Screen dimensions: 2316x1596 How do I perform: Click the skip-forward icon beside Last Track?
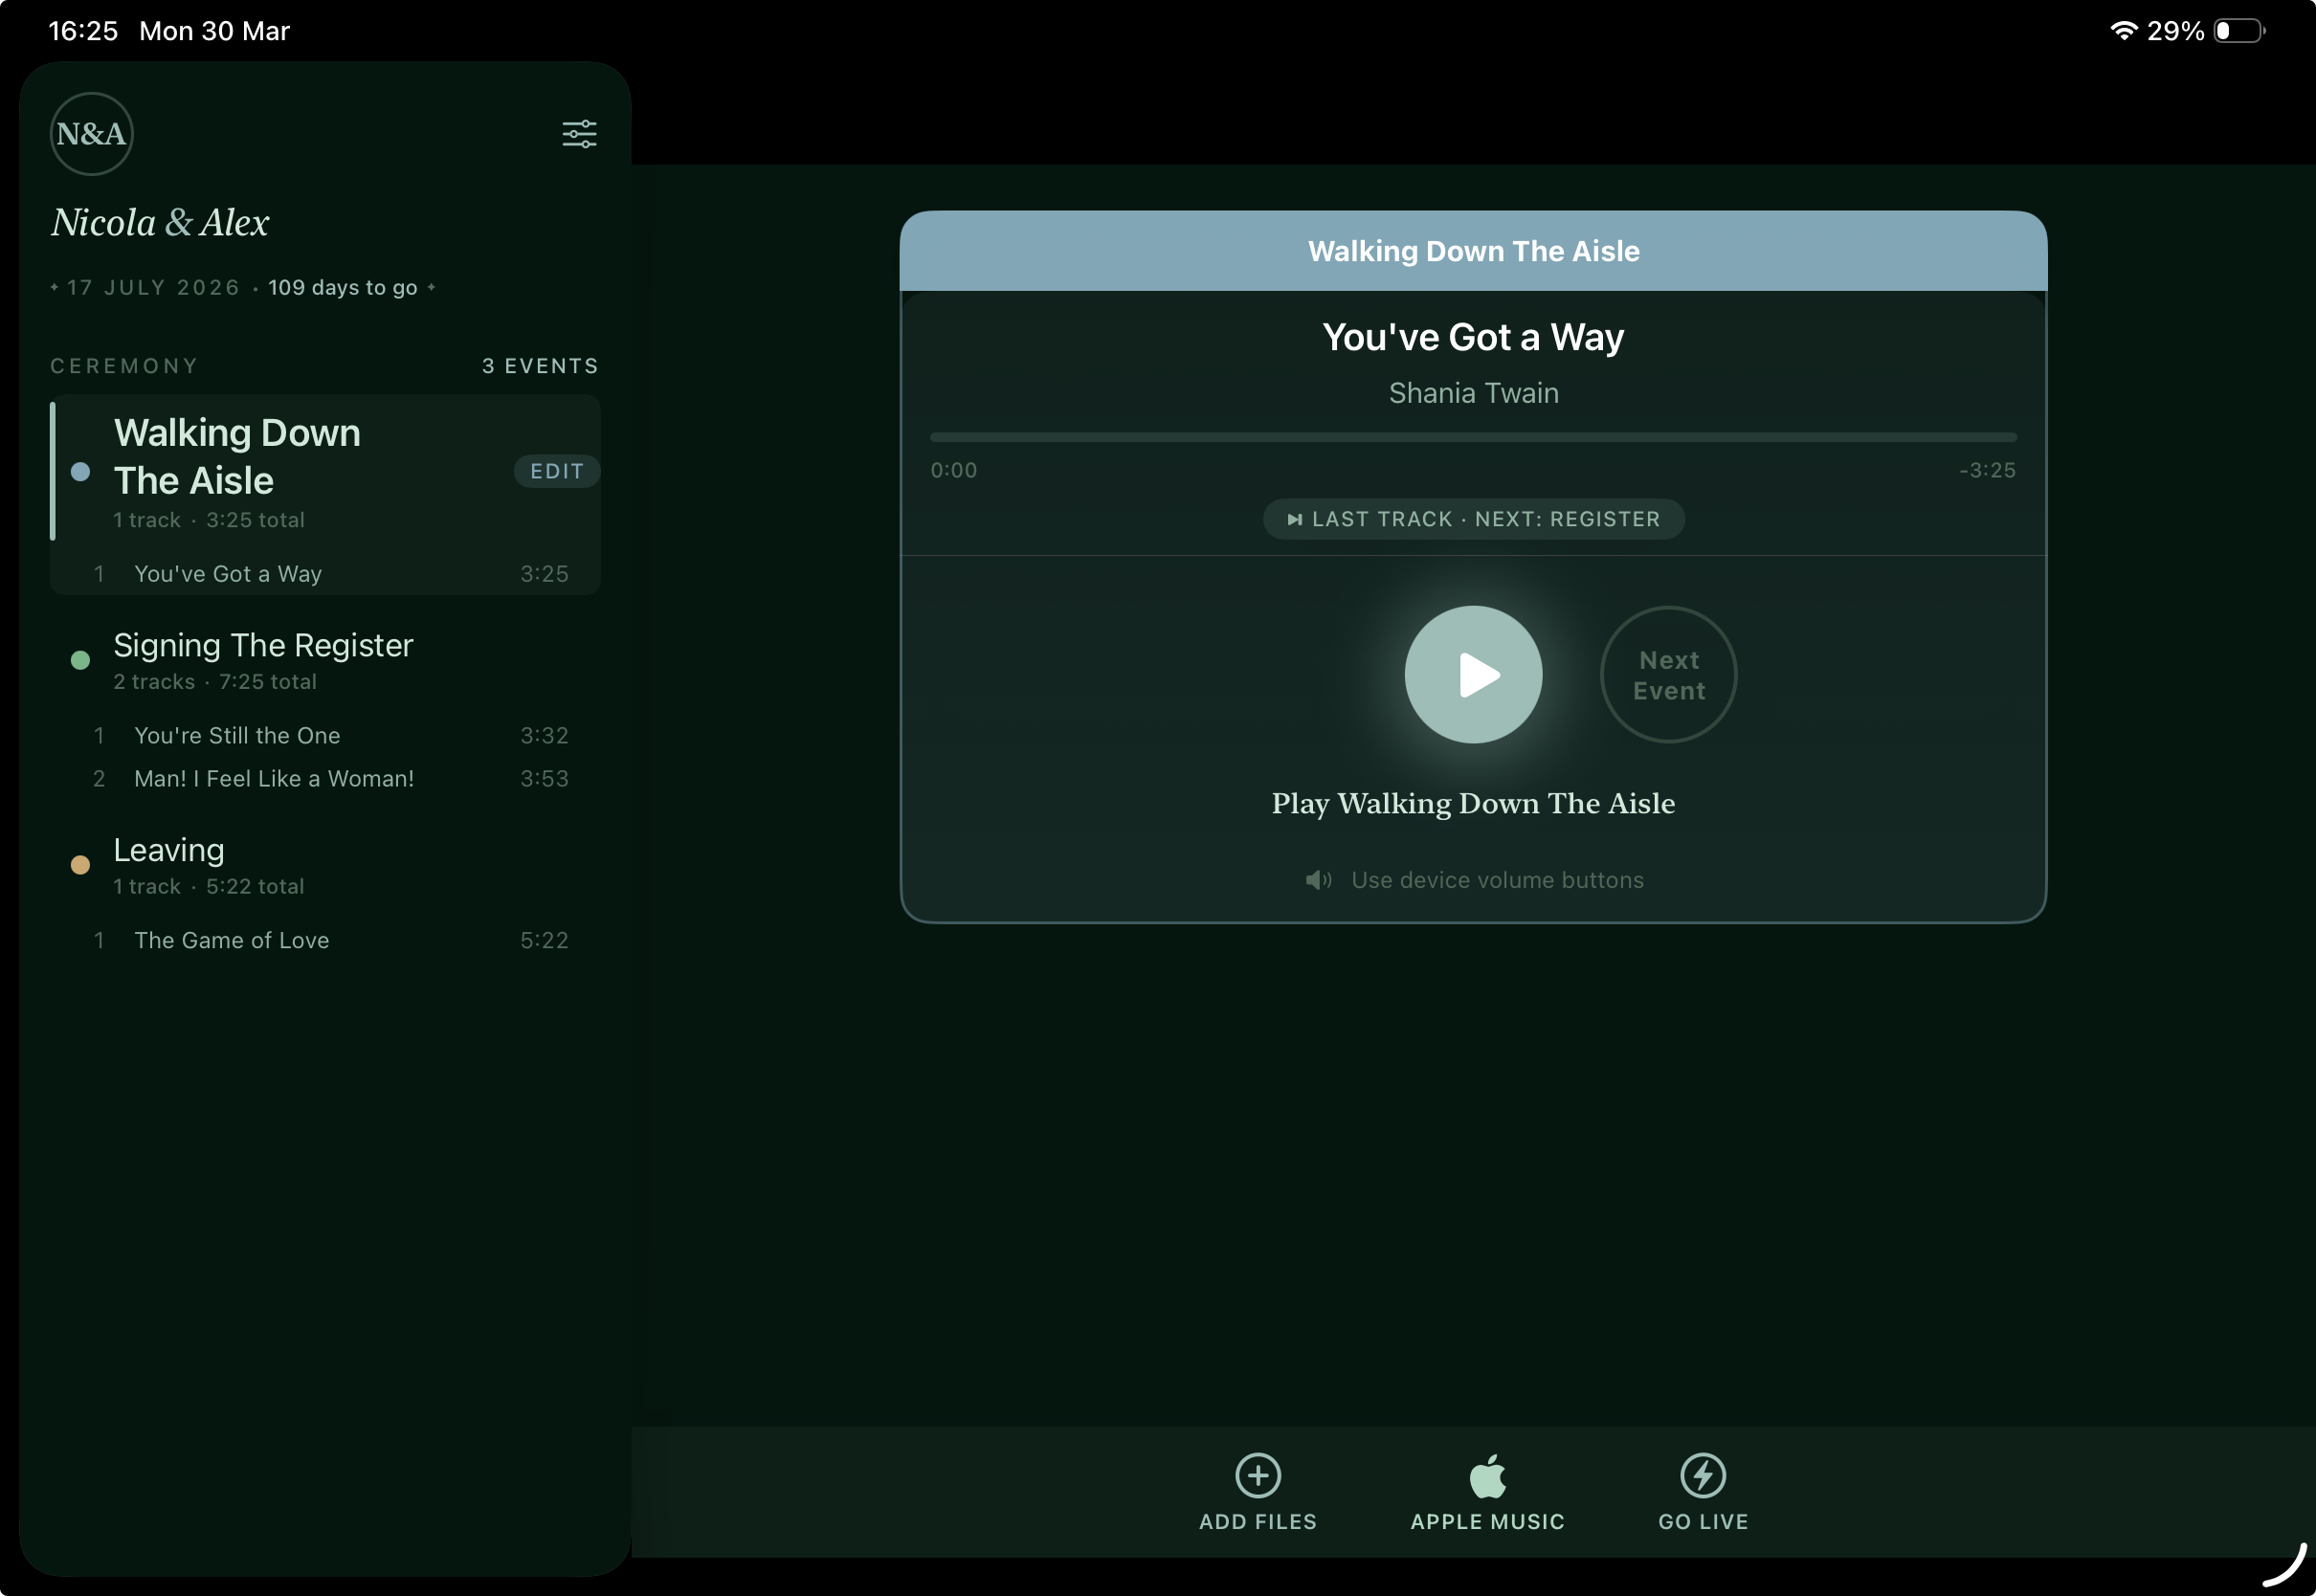coord(1296,519)
